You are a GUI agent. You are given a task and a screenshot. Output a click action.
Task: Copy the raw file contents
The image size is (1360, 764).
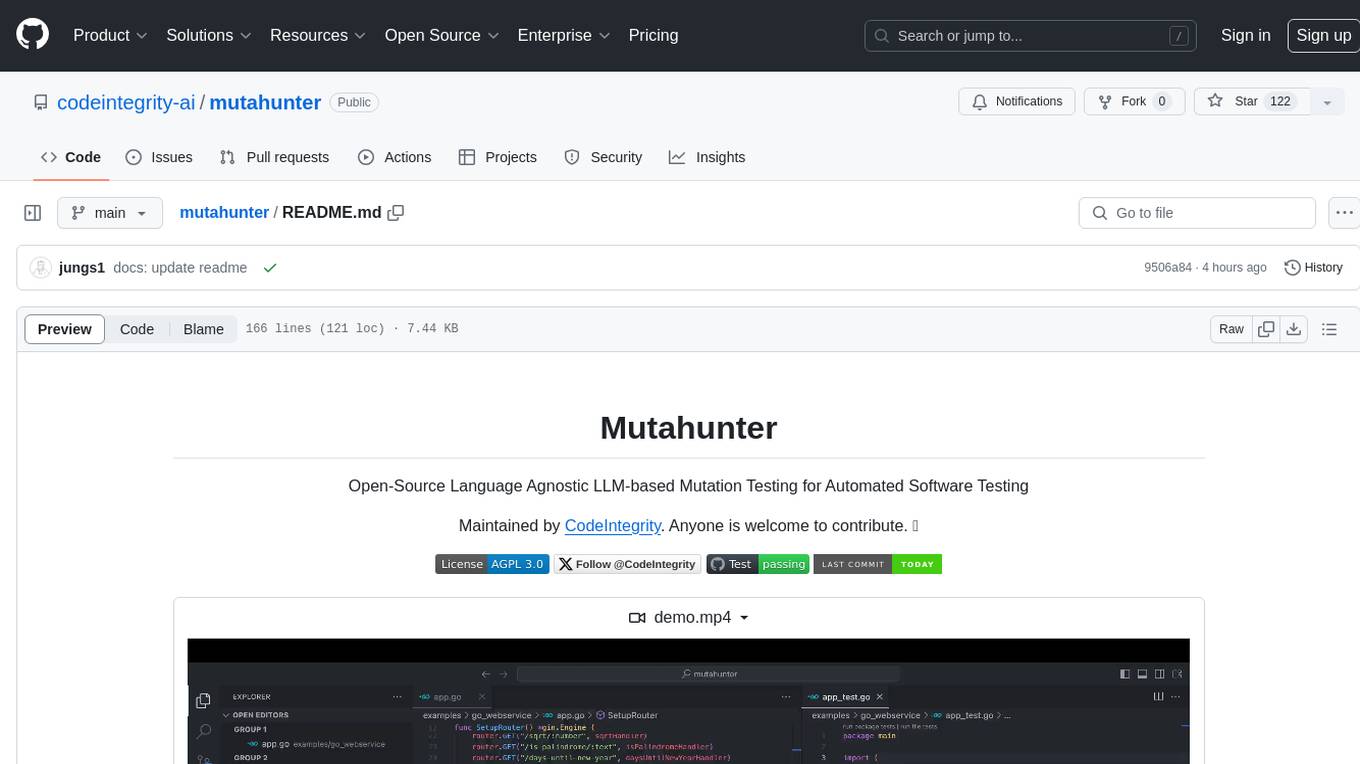1266,329
